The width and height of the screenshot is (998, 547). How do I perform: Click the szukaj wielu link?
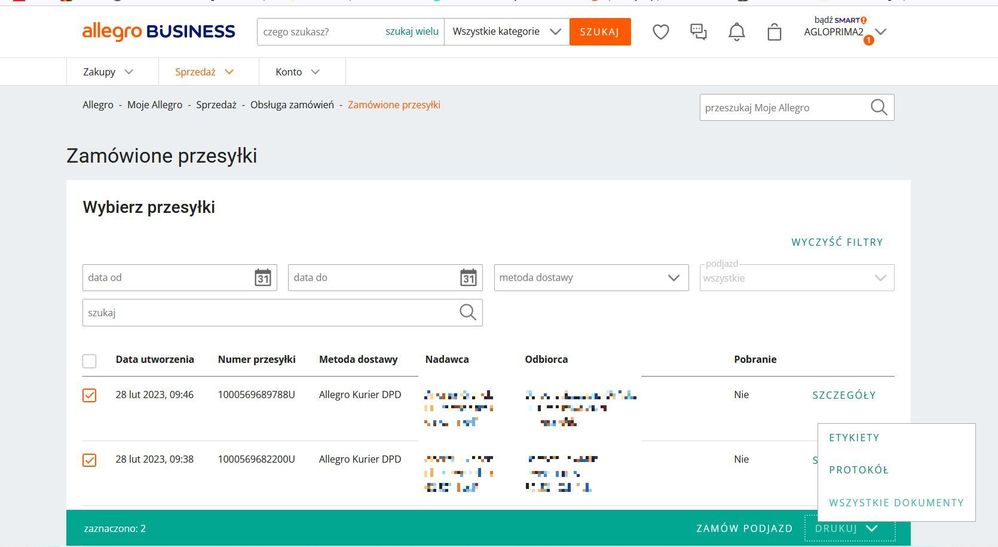(412, 31)
